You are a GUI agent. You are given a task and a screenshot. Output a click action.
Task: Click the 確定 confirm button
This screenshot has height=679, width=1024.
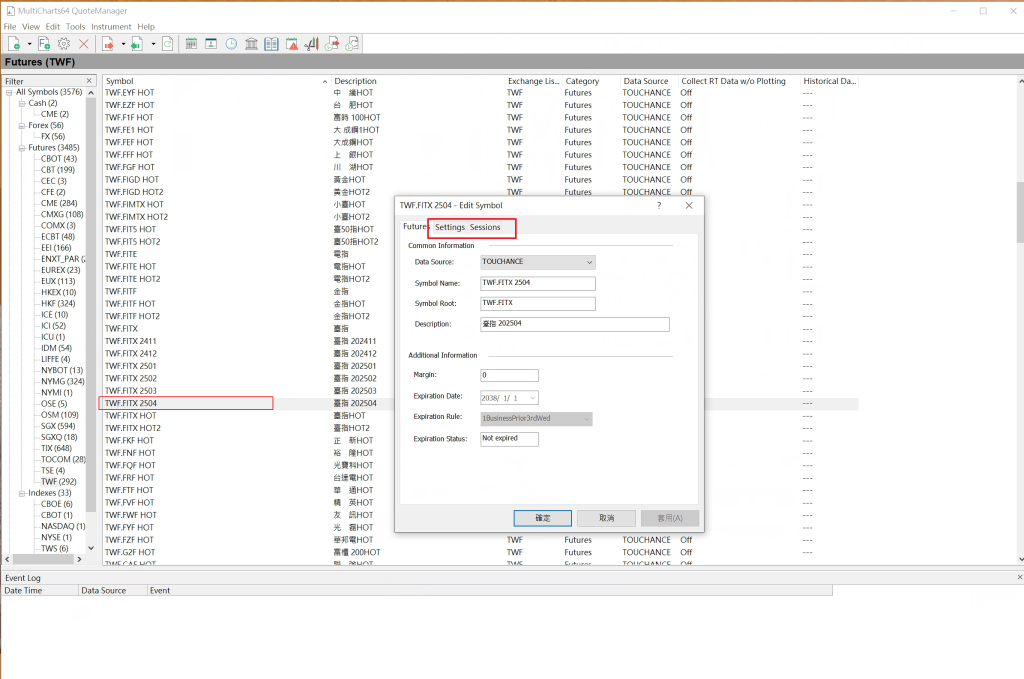click(x=543, y=518)
